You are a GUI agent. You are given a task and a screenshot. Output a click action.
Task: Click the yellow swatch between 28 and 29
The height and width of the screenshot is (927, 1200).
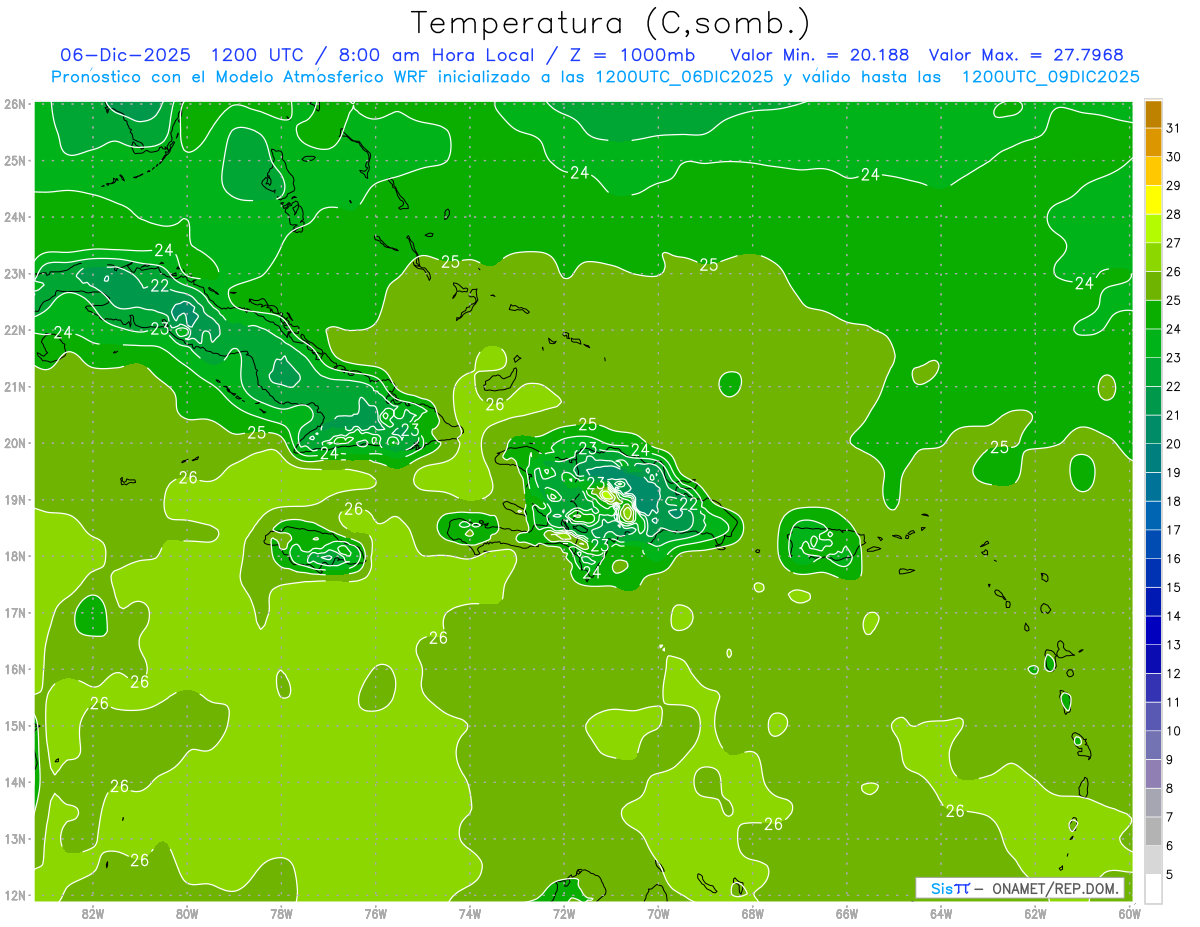1153,200
